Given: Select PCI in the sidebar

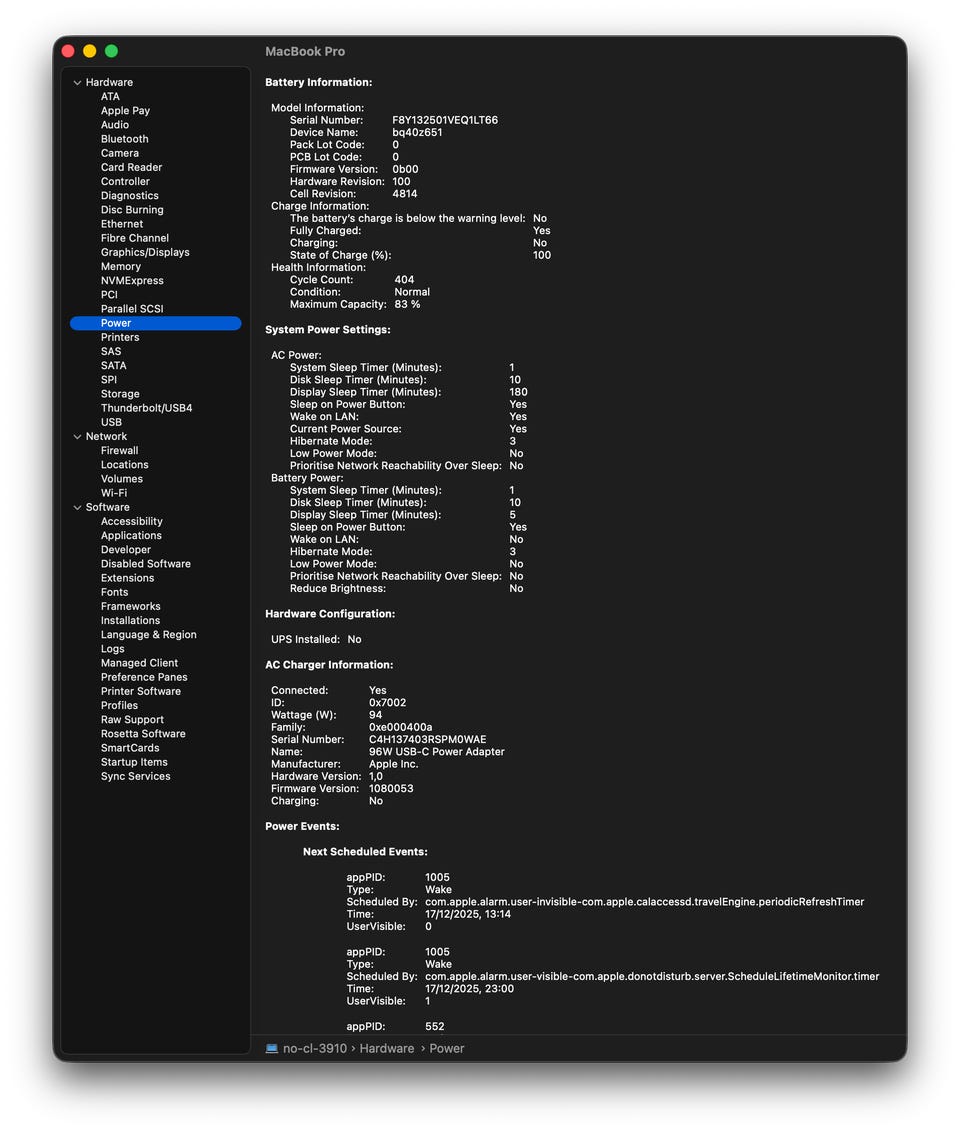Looking at the screenshot, I should click(x=109, y=295).
